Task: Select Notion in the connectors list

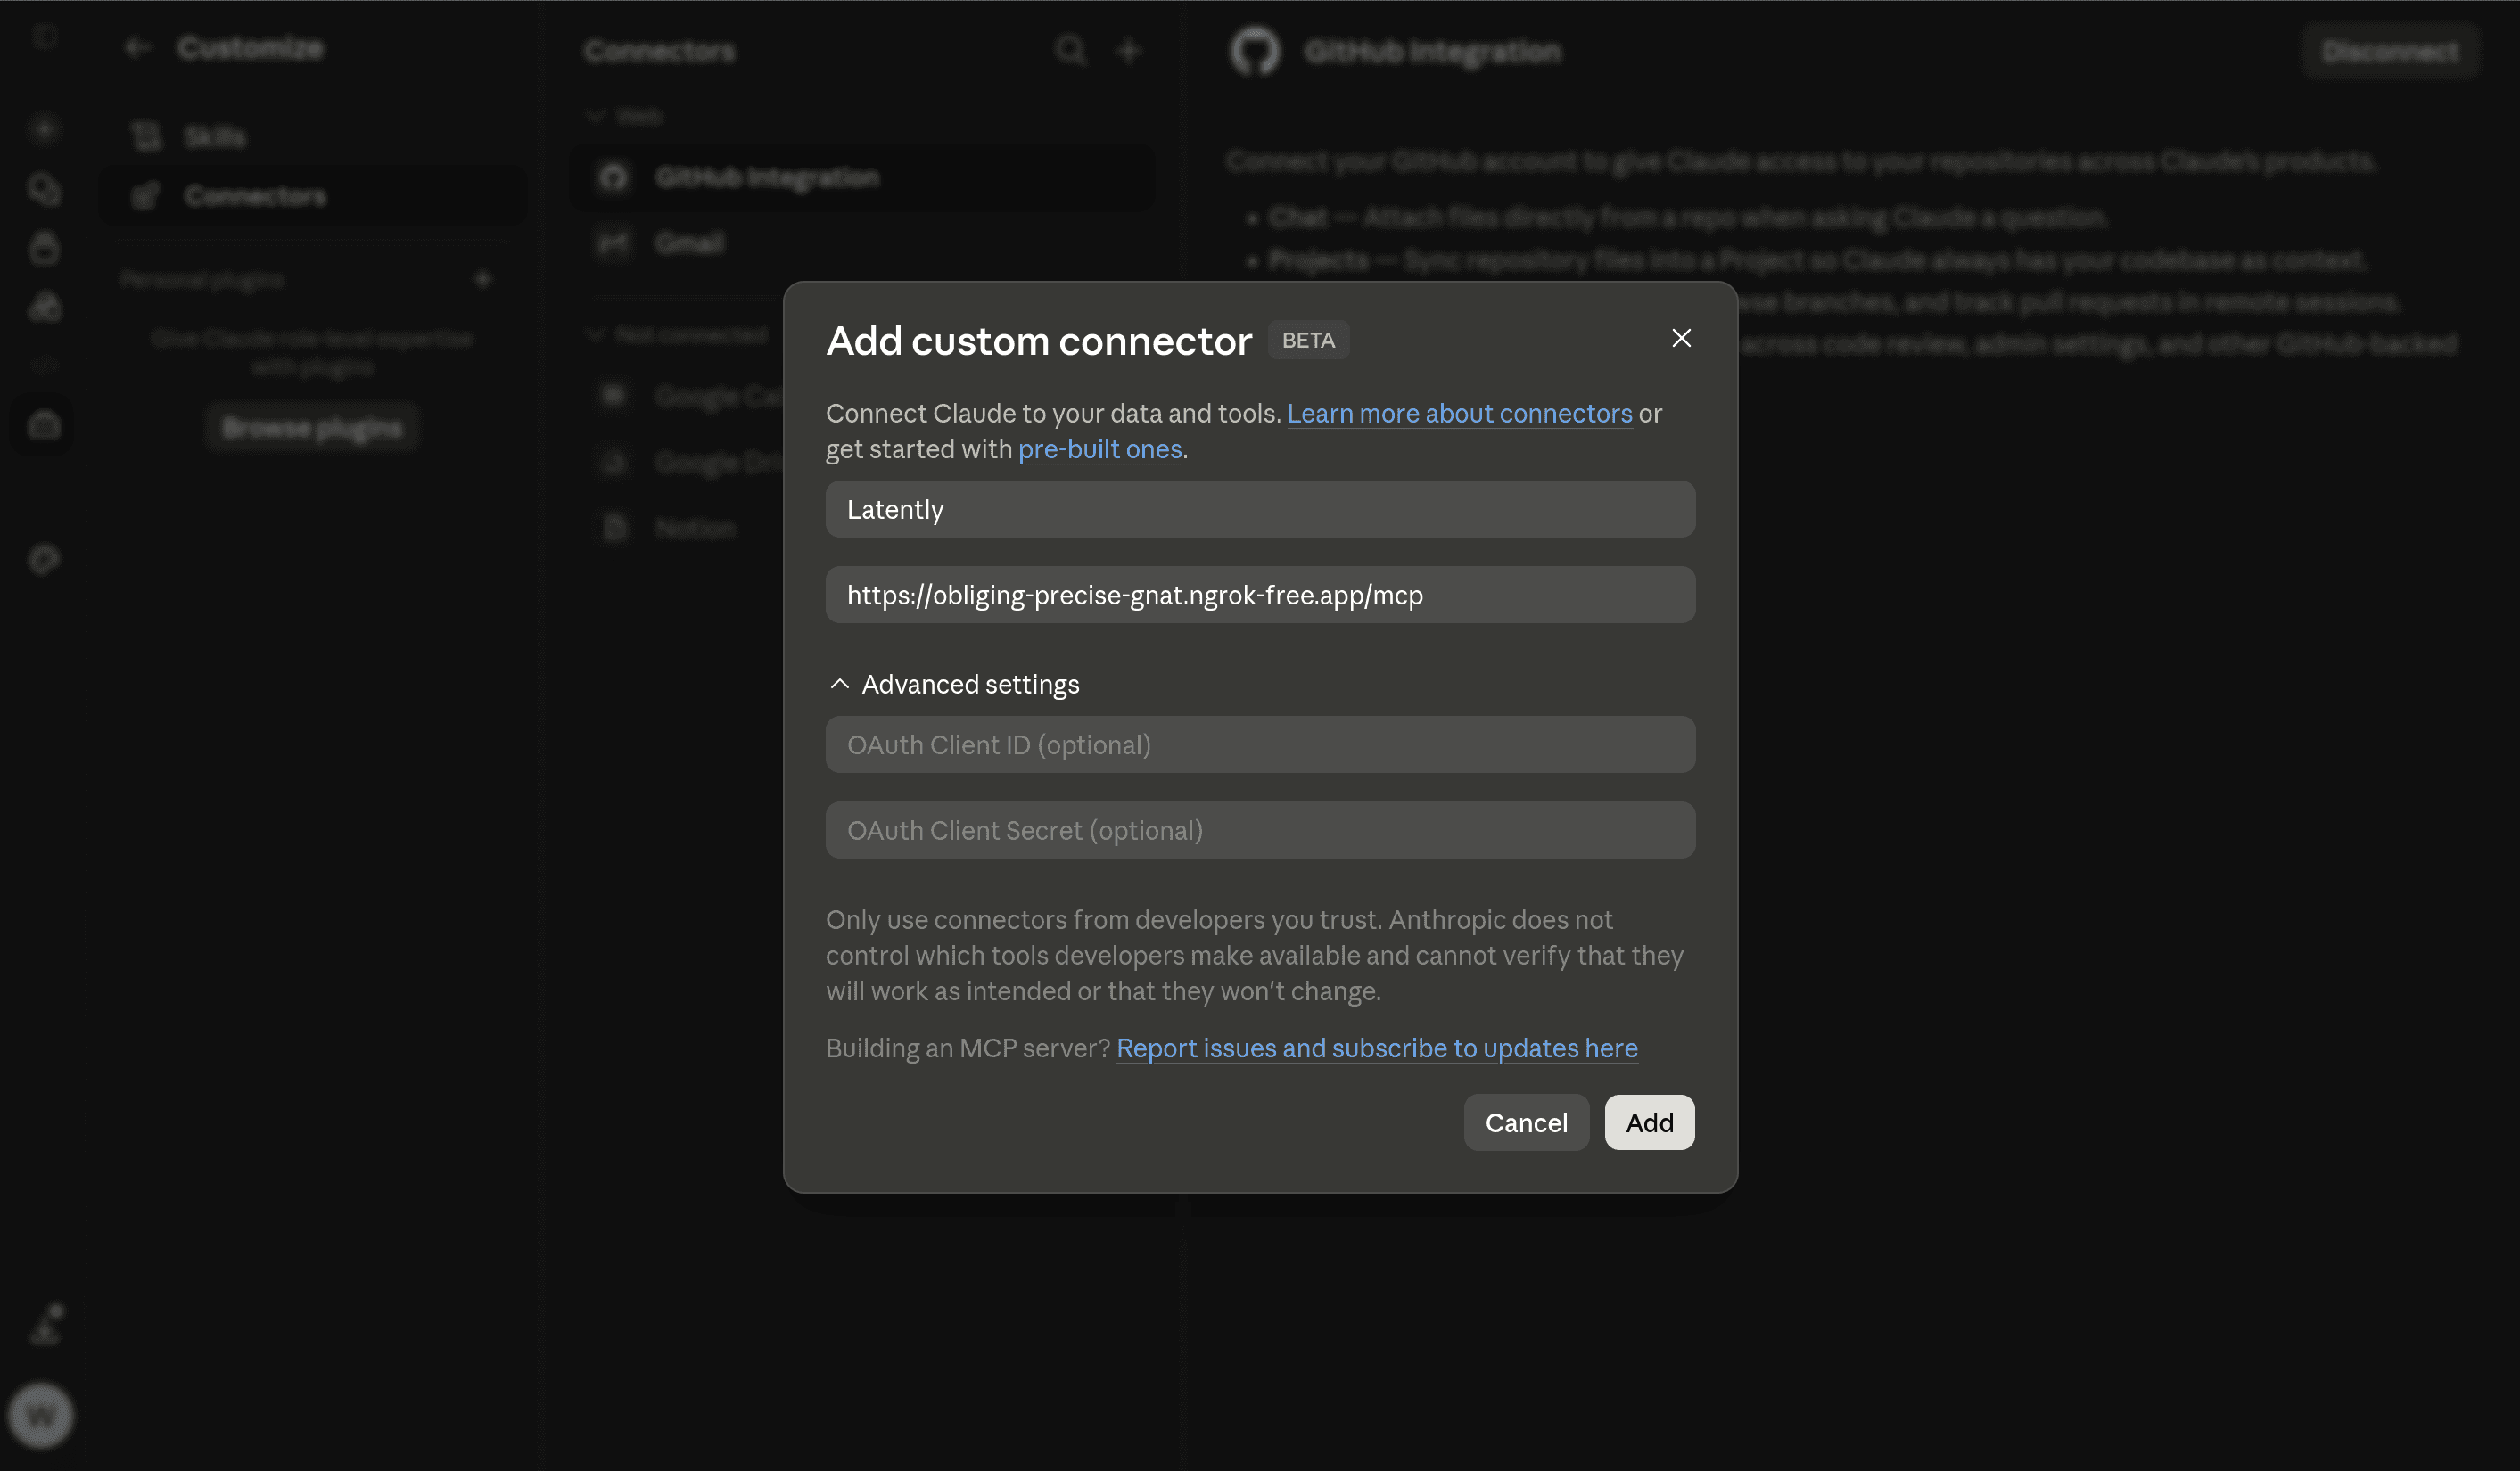Action: coord(695,527)
